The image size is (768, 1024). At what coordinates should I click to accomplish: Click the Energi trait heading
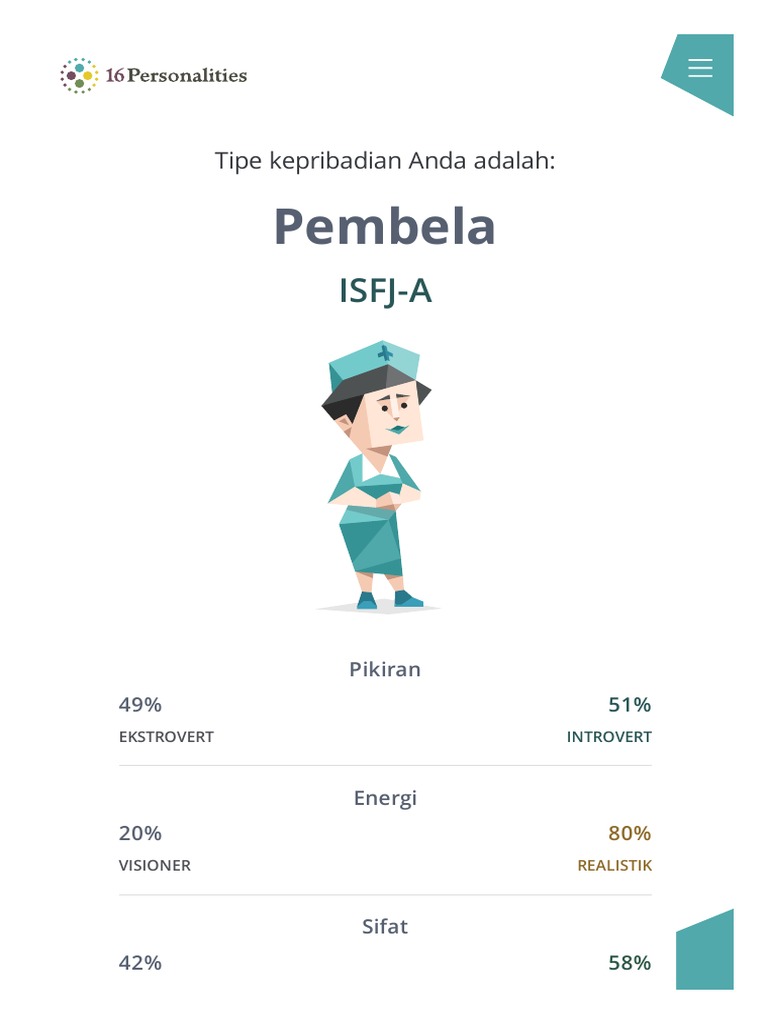point(385,798)
